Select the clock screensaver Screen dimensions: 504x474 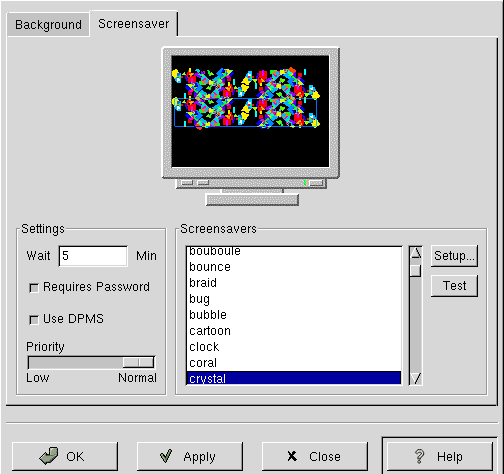pyautogui.click(x=294, y=347)
